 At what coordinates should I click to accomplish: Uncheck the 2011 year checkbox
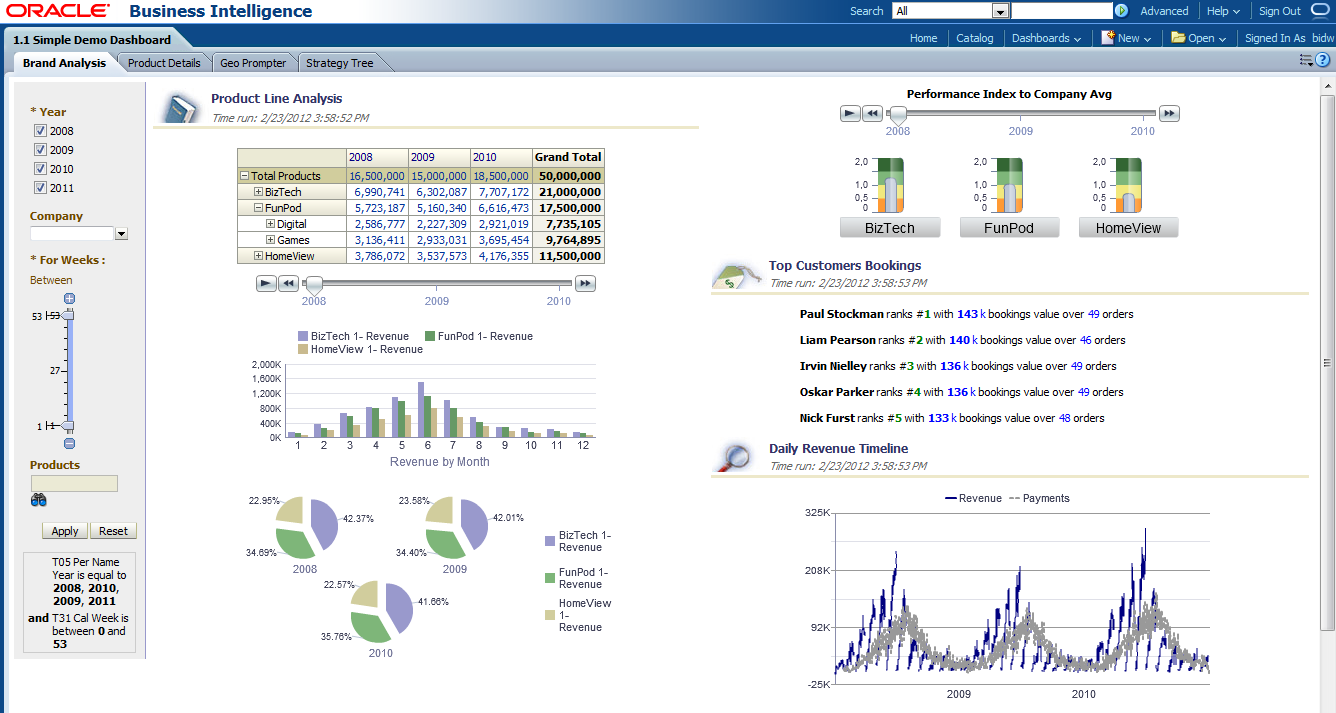coord(40,188)
